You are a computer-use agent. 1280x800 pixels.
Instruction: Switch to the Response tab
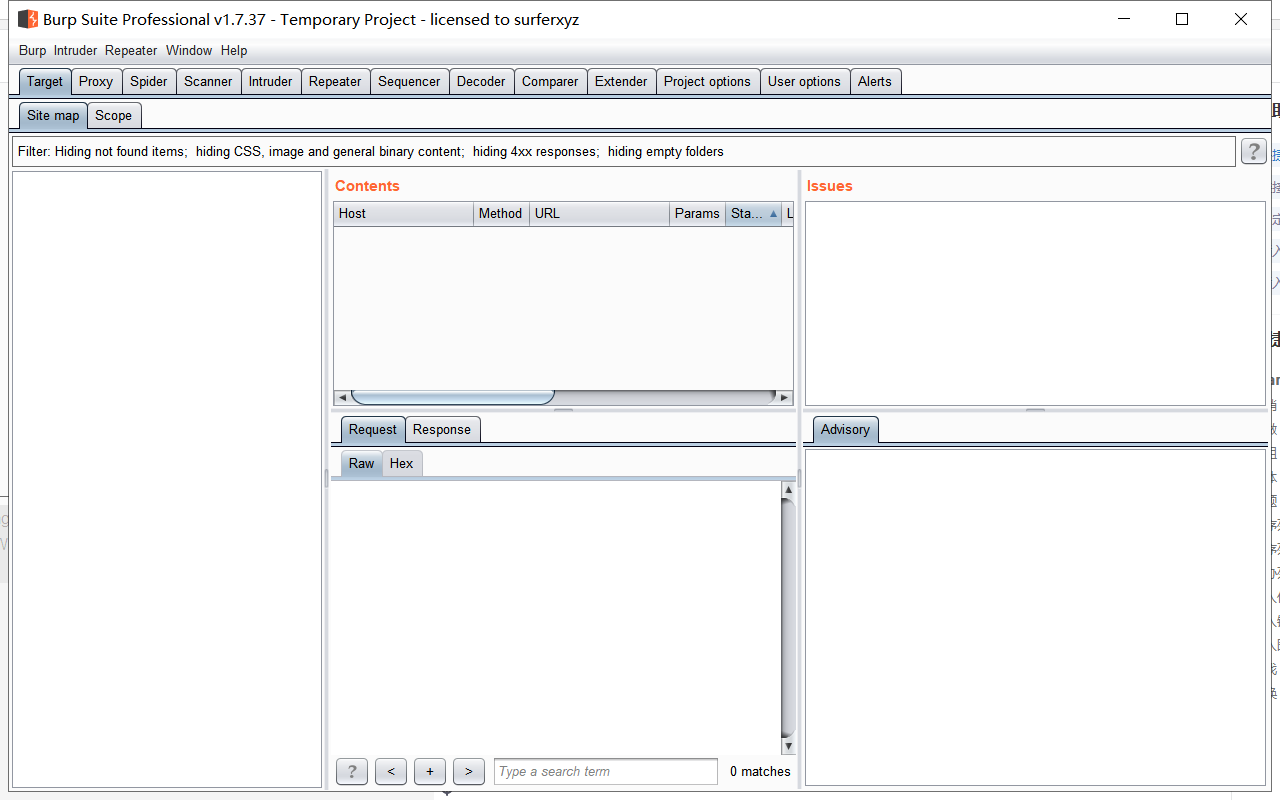442,430
